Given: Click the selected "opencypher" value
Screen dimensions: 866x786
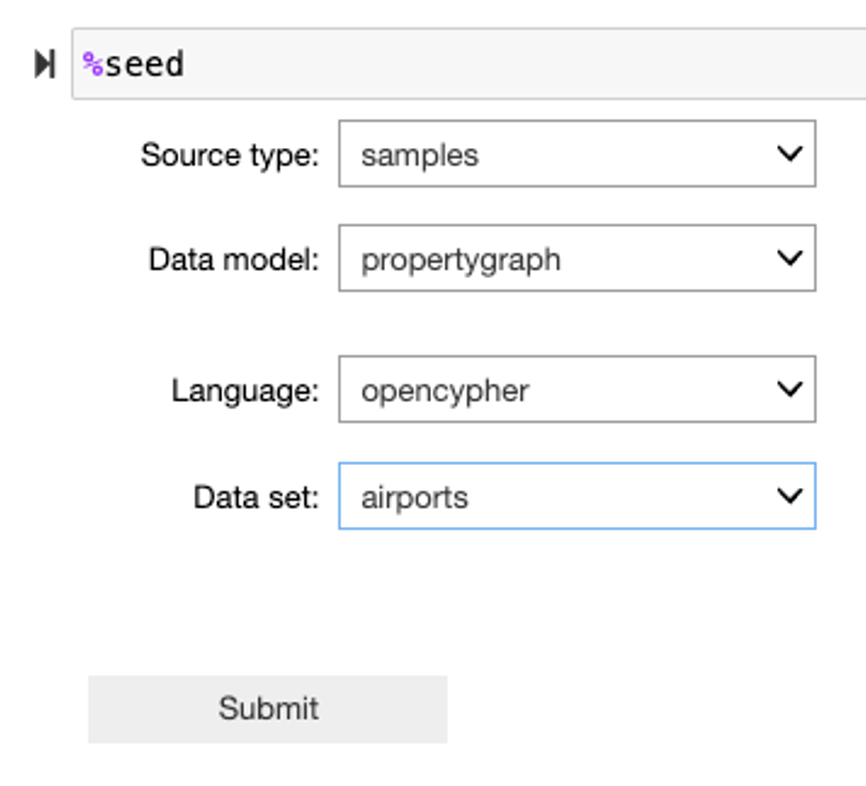Looking at the screenshot, I should tap(445, 390).
